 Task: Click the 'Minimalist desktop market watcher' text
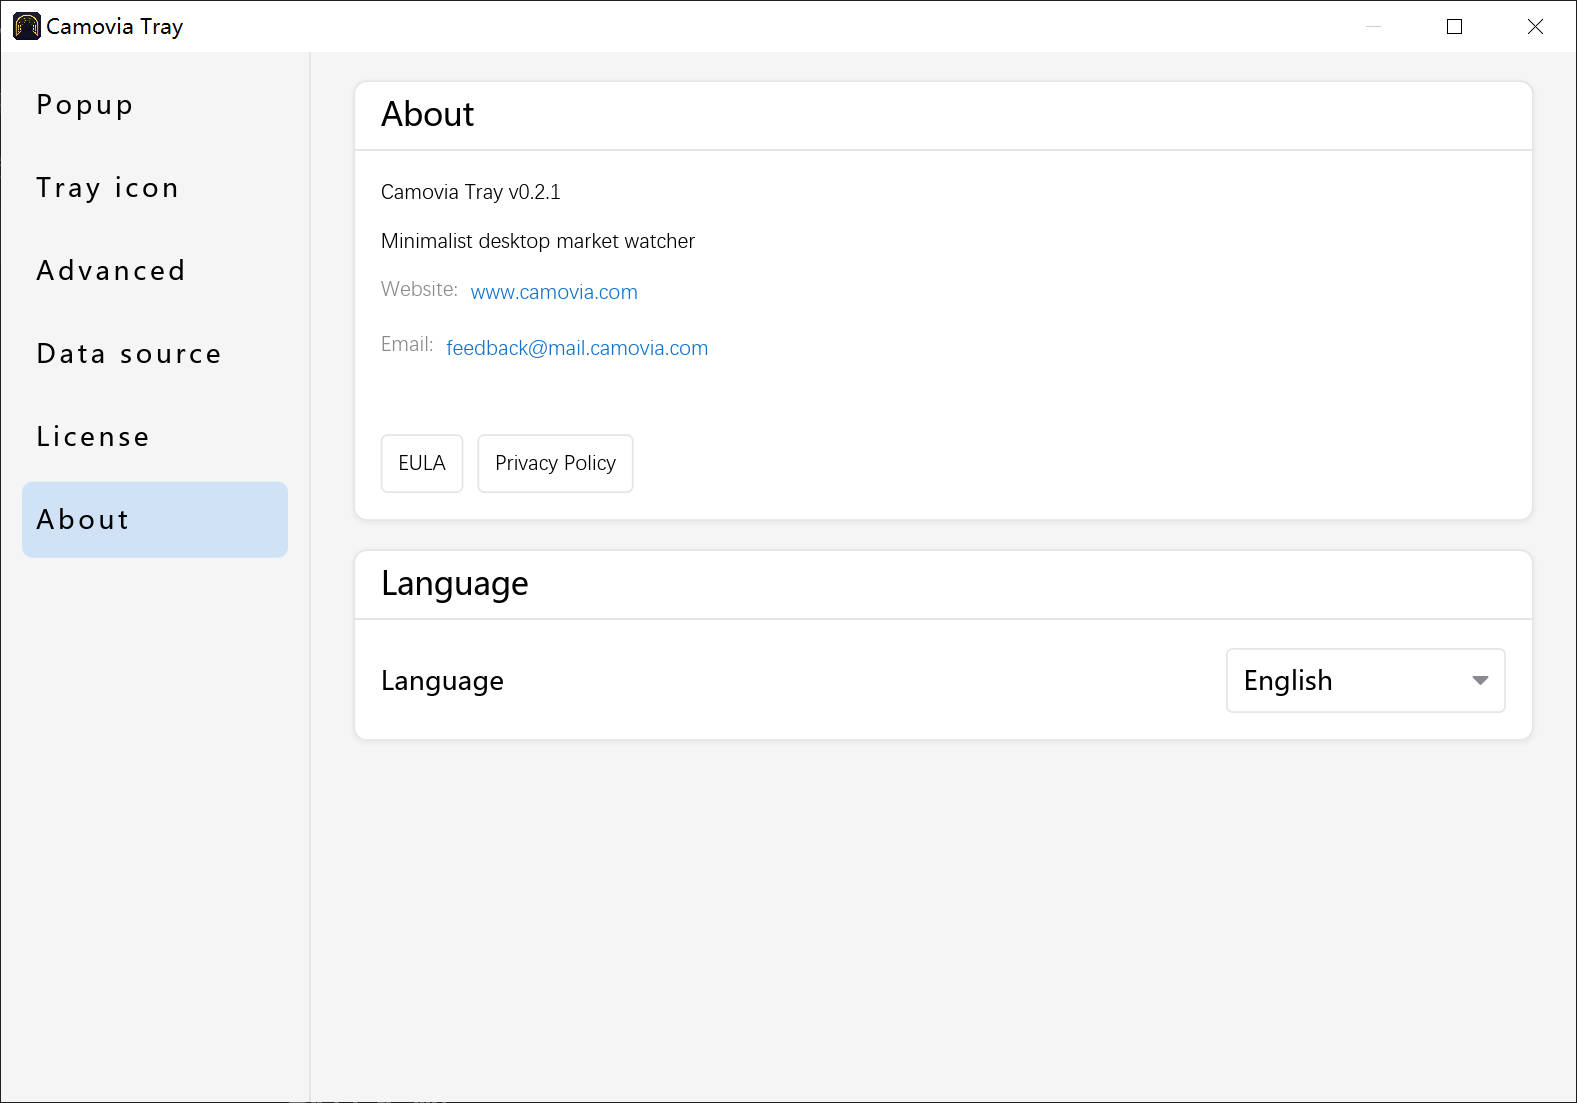point(538,241)
